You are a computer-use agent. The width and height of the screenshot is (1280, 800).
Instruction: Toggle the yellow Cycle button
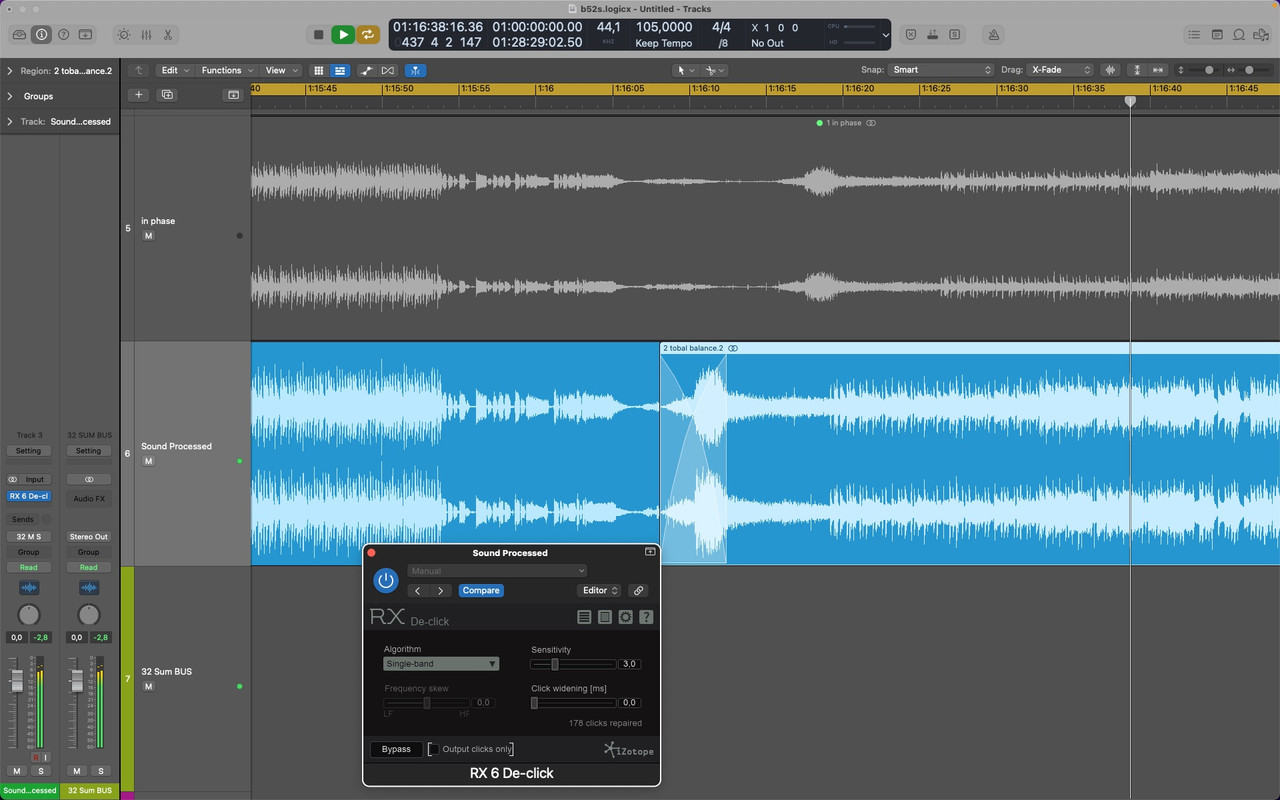coord(368,34)
